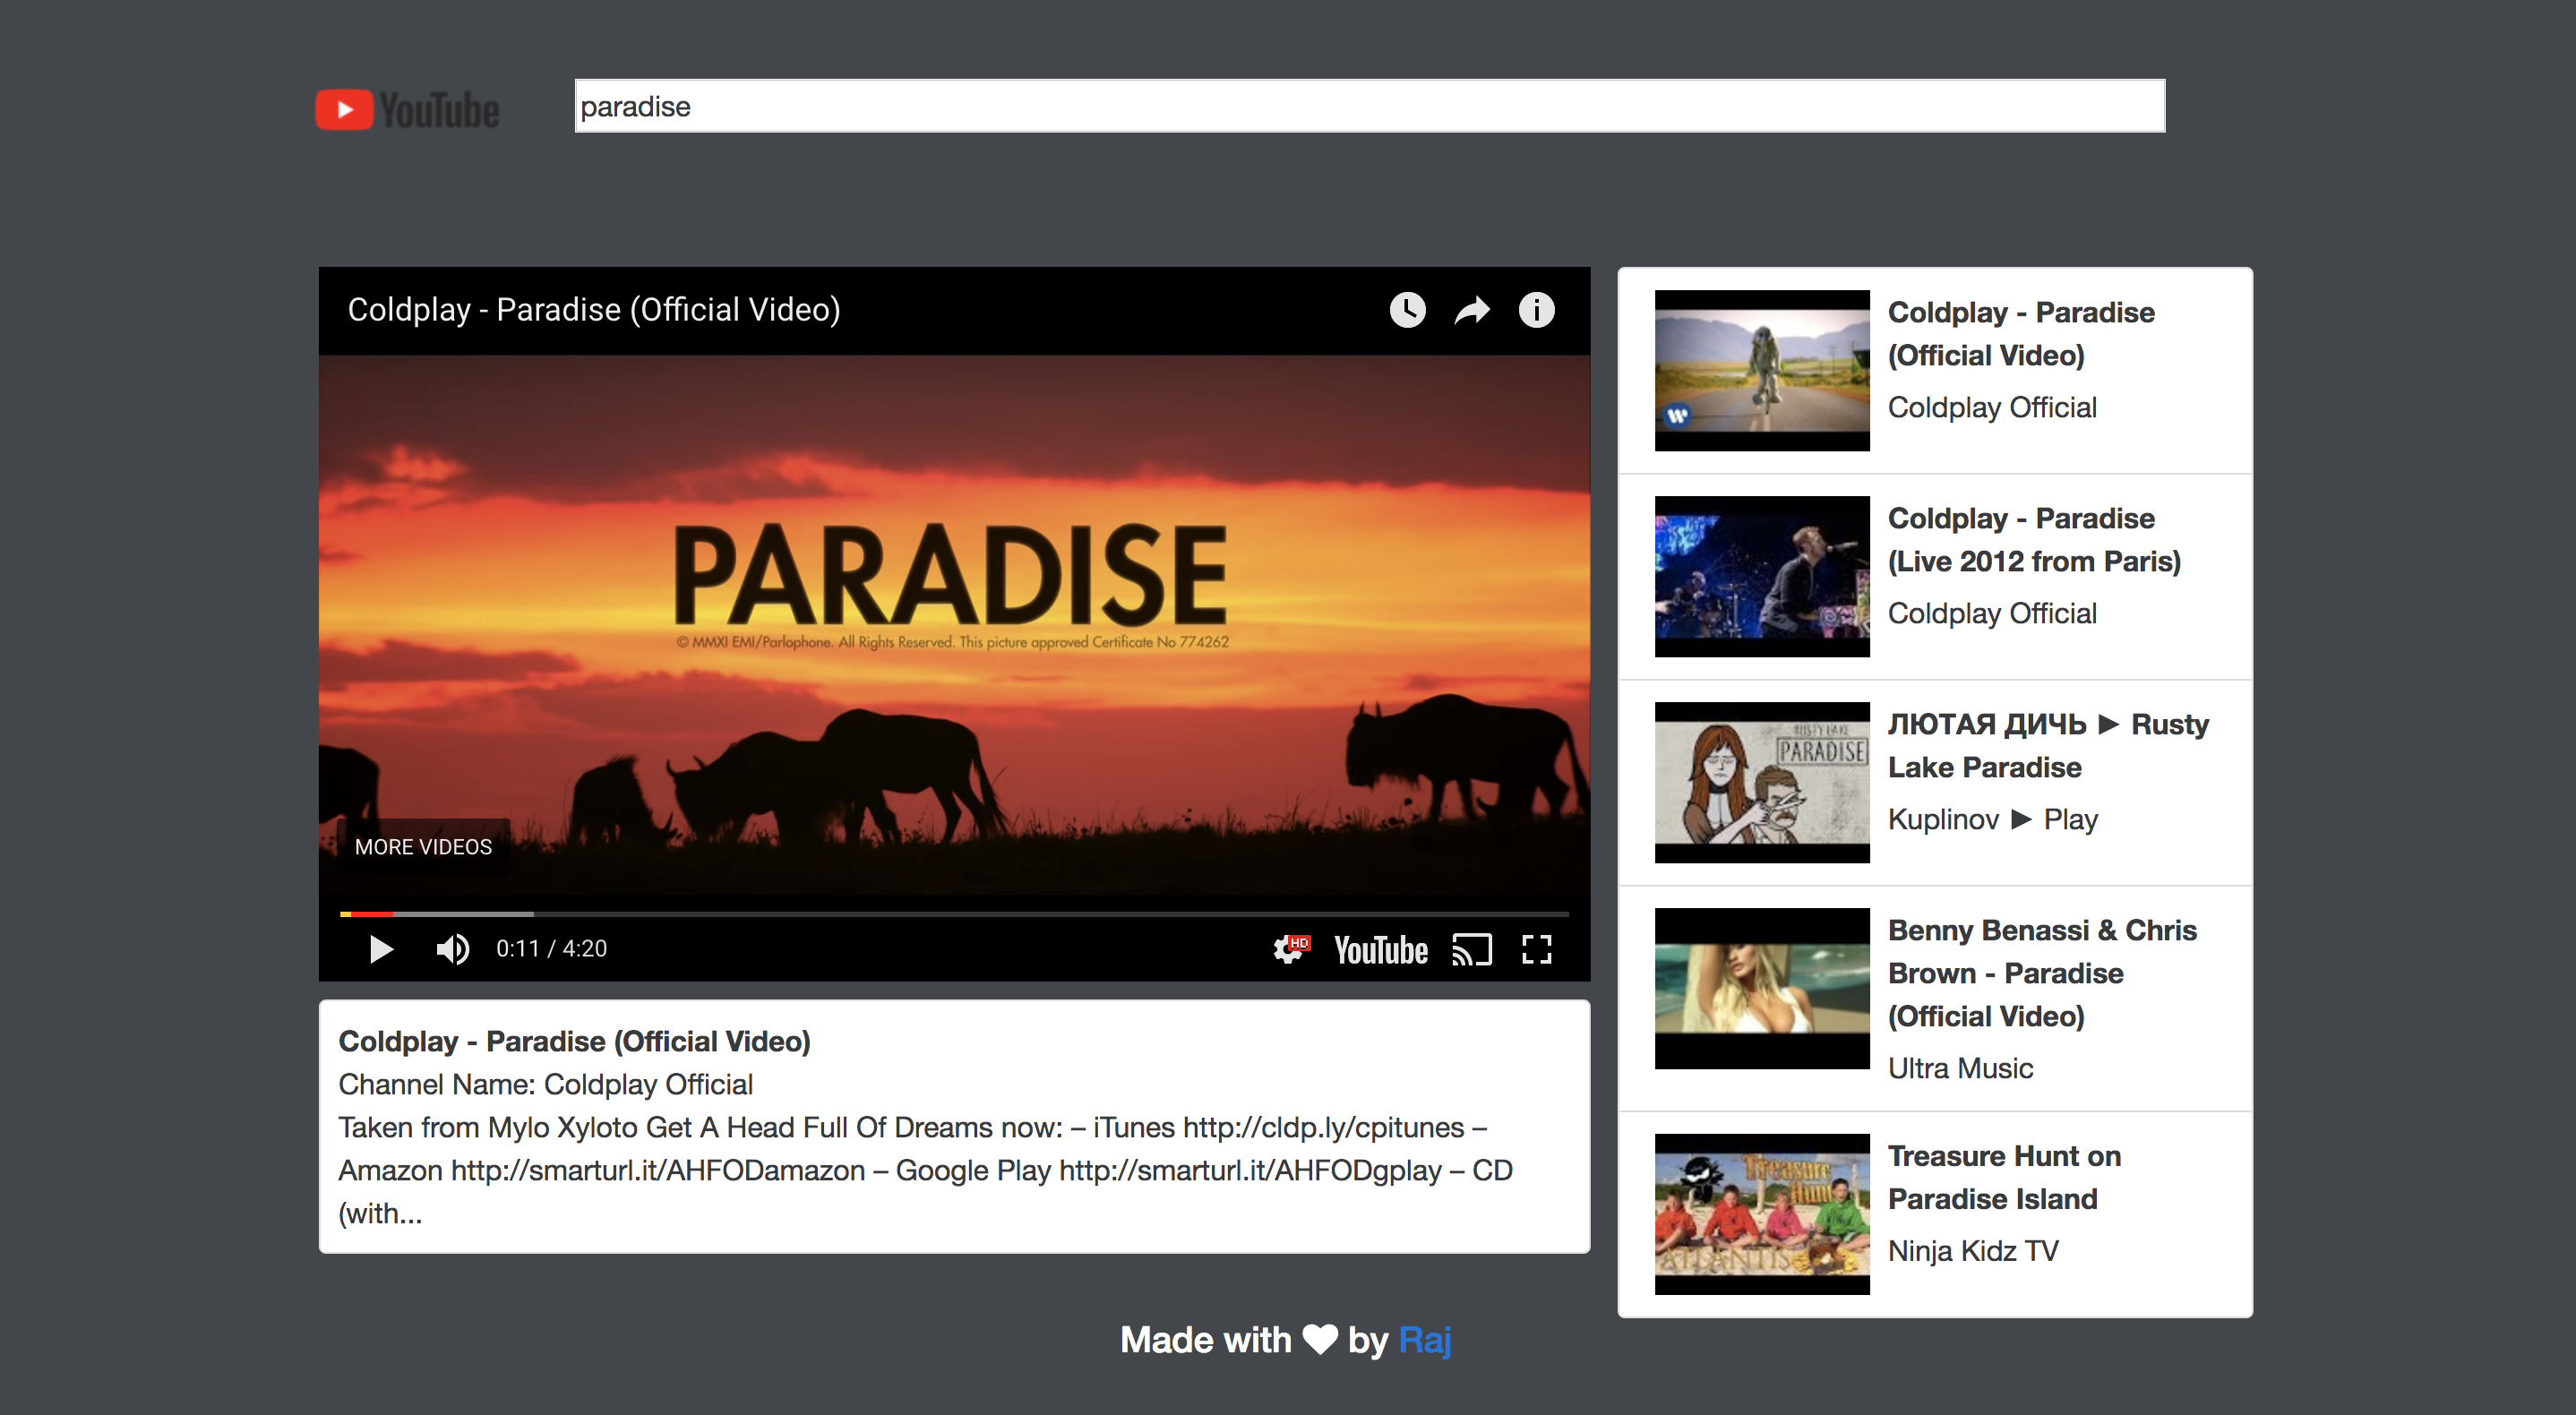Click the watch later clock icon
This screenshot has width=2576, height=1415.
(1408, 310)
